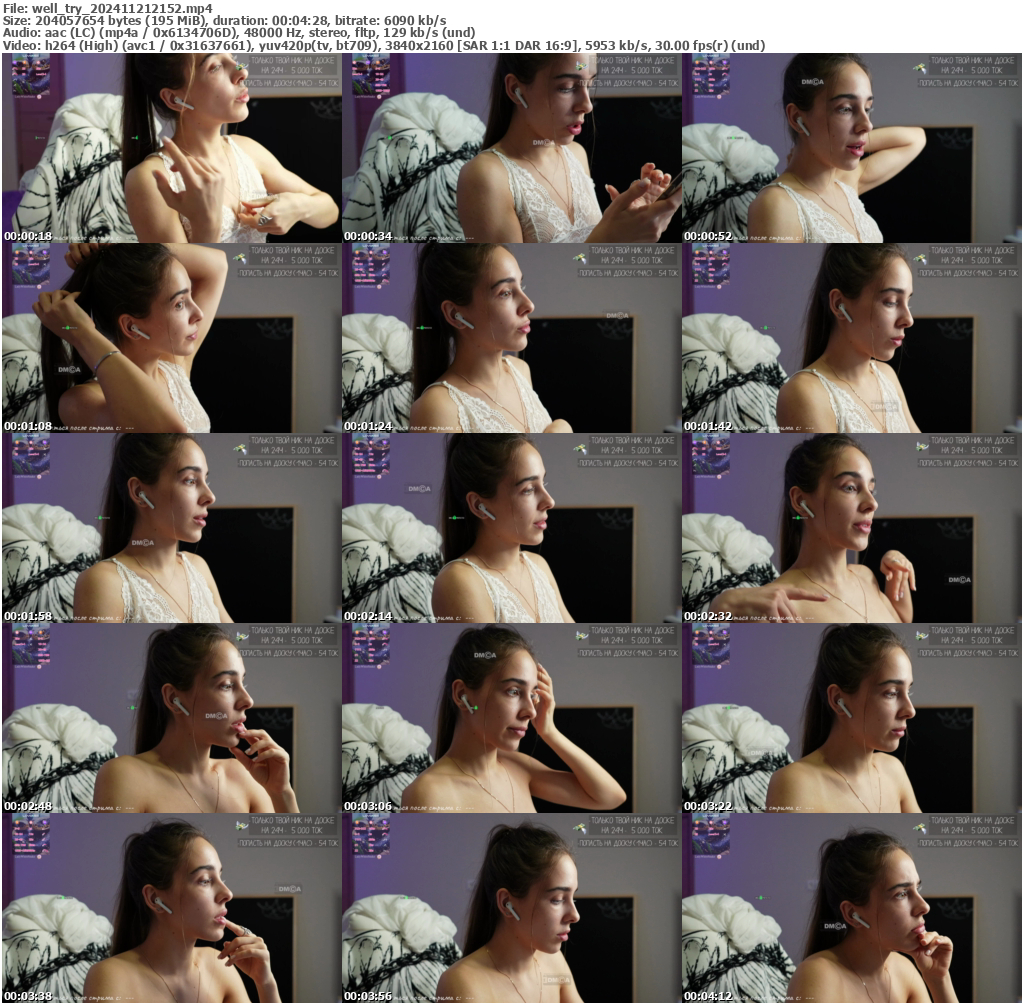
Task: Click the 00:02:14 timestamp label
Action: coord(365,616)
